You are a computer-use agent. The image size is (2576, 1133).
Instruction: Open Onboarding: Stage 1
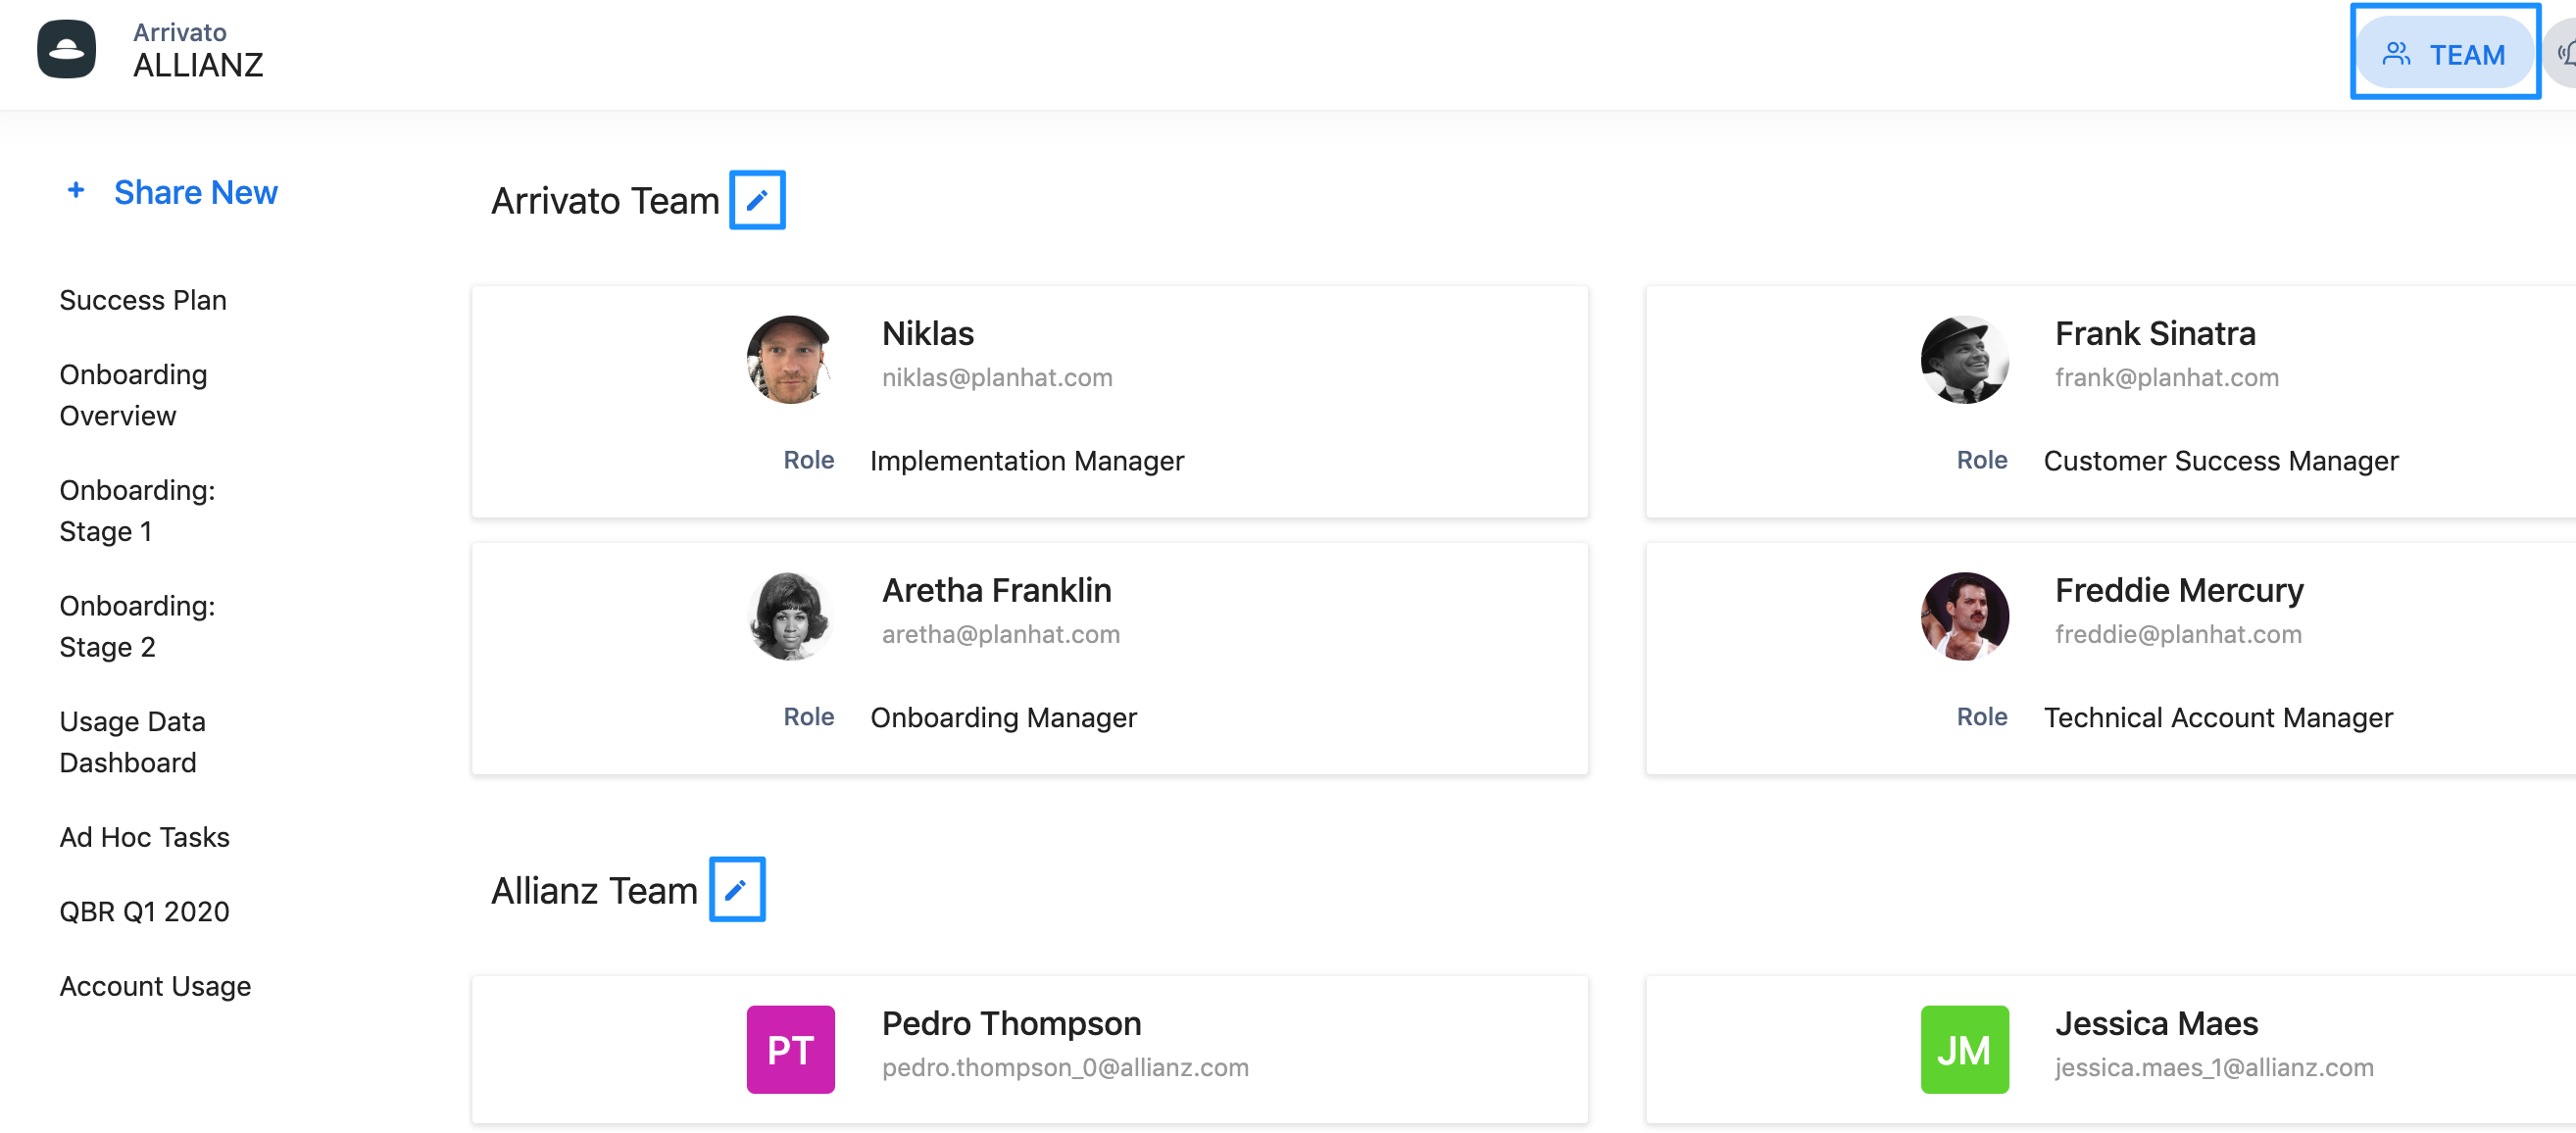click(x=137, y=511)
